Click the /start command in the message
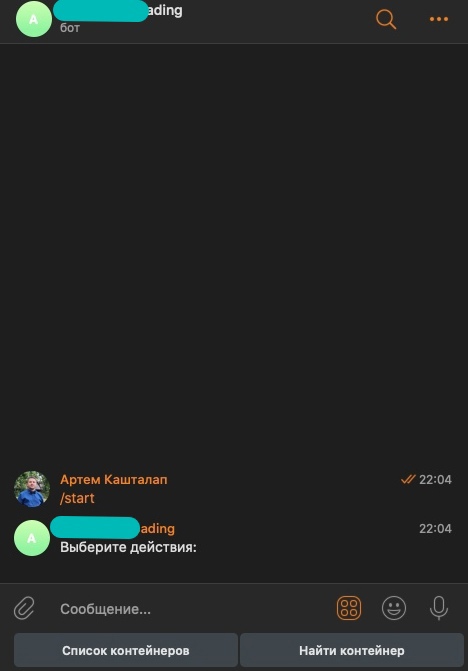Screen dimensions: 468x671 (x=77, y=498)
